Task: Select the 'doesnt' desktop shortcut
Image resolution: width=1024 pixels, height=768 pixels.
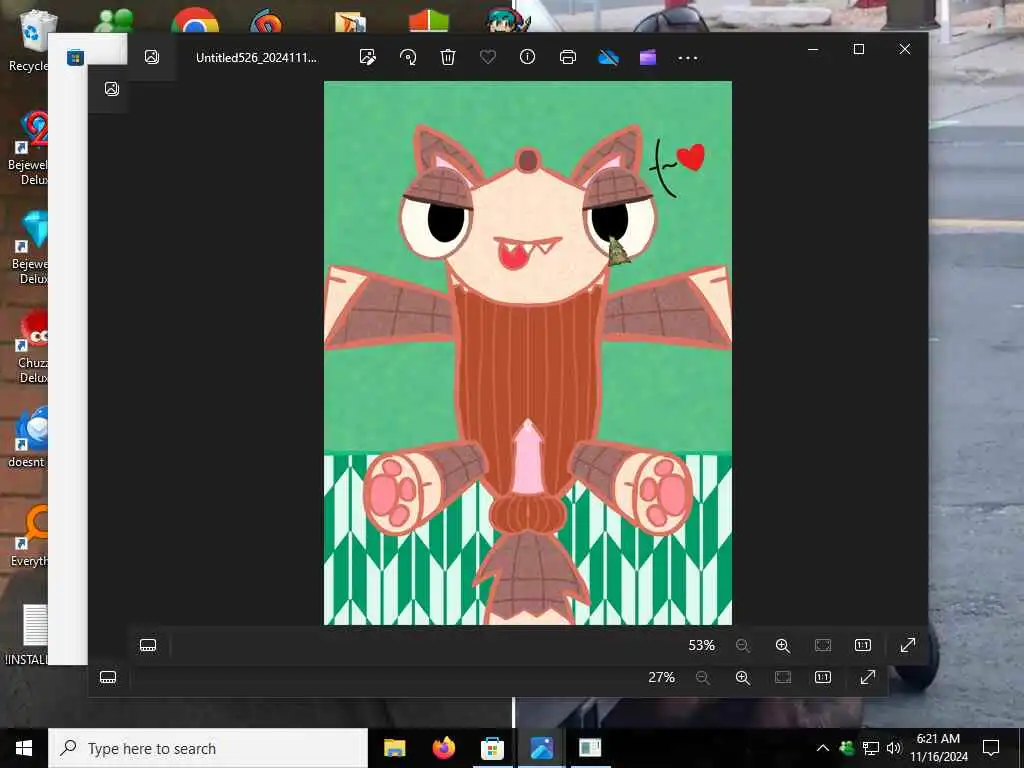Action: tap(27, 436)
